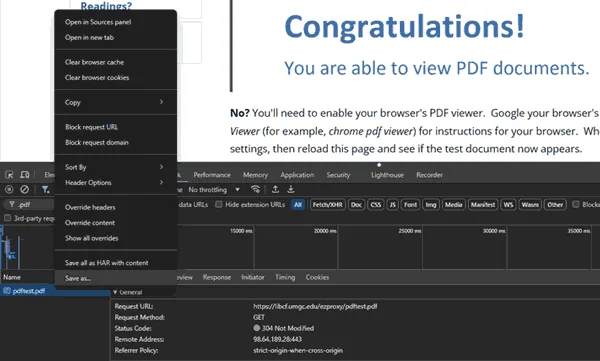Select the JS filter type
This screenshot has height=361, width=600.
click(393, 205)
